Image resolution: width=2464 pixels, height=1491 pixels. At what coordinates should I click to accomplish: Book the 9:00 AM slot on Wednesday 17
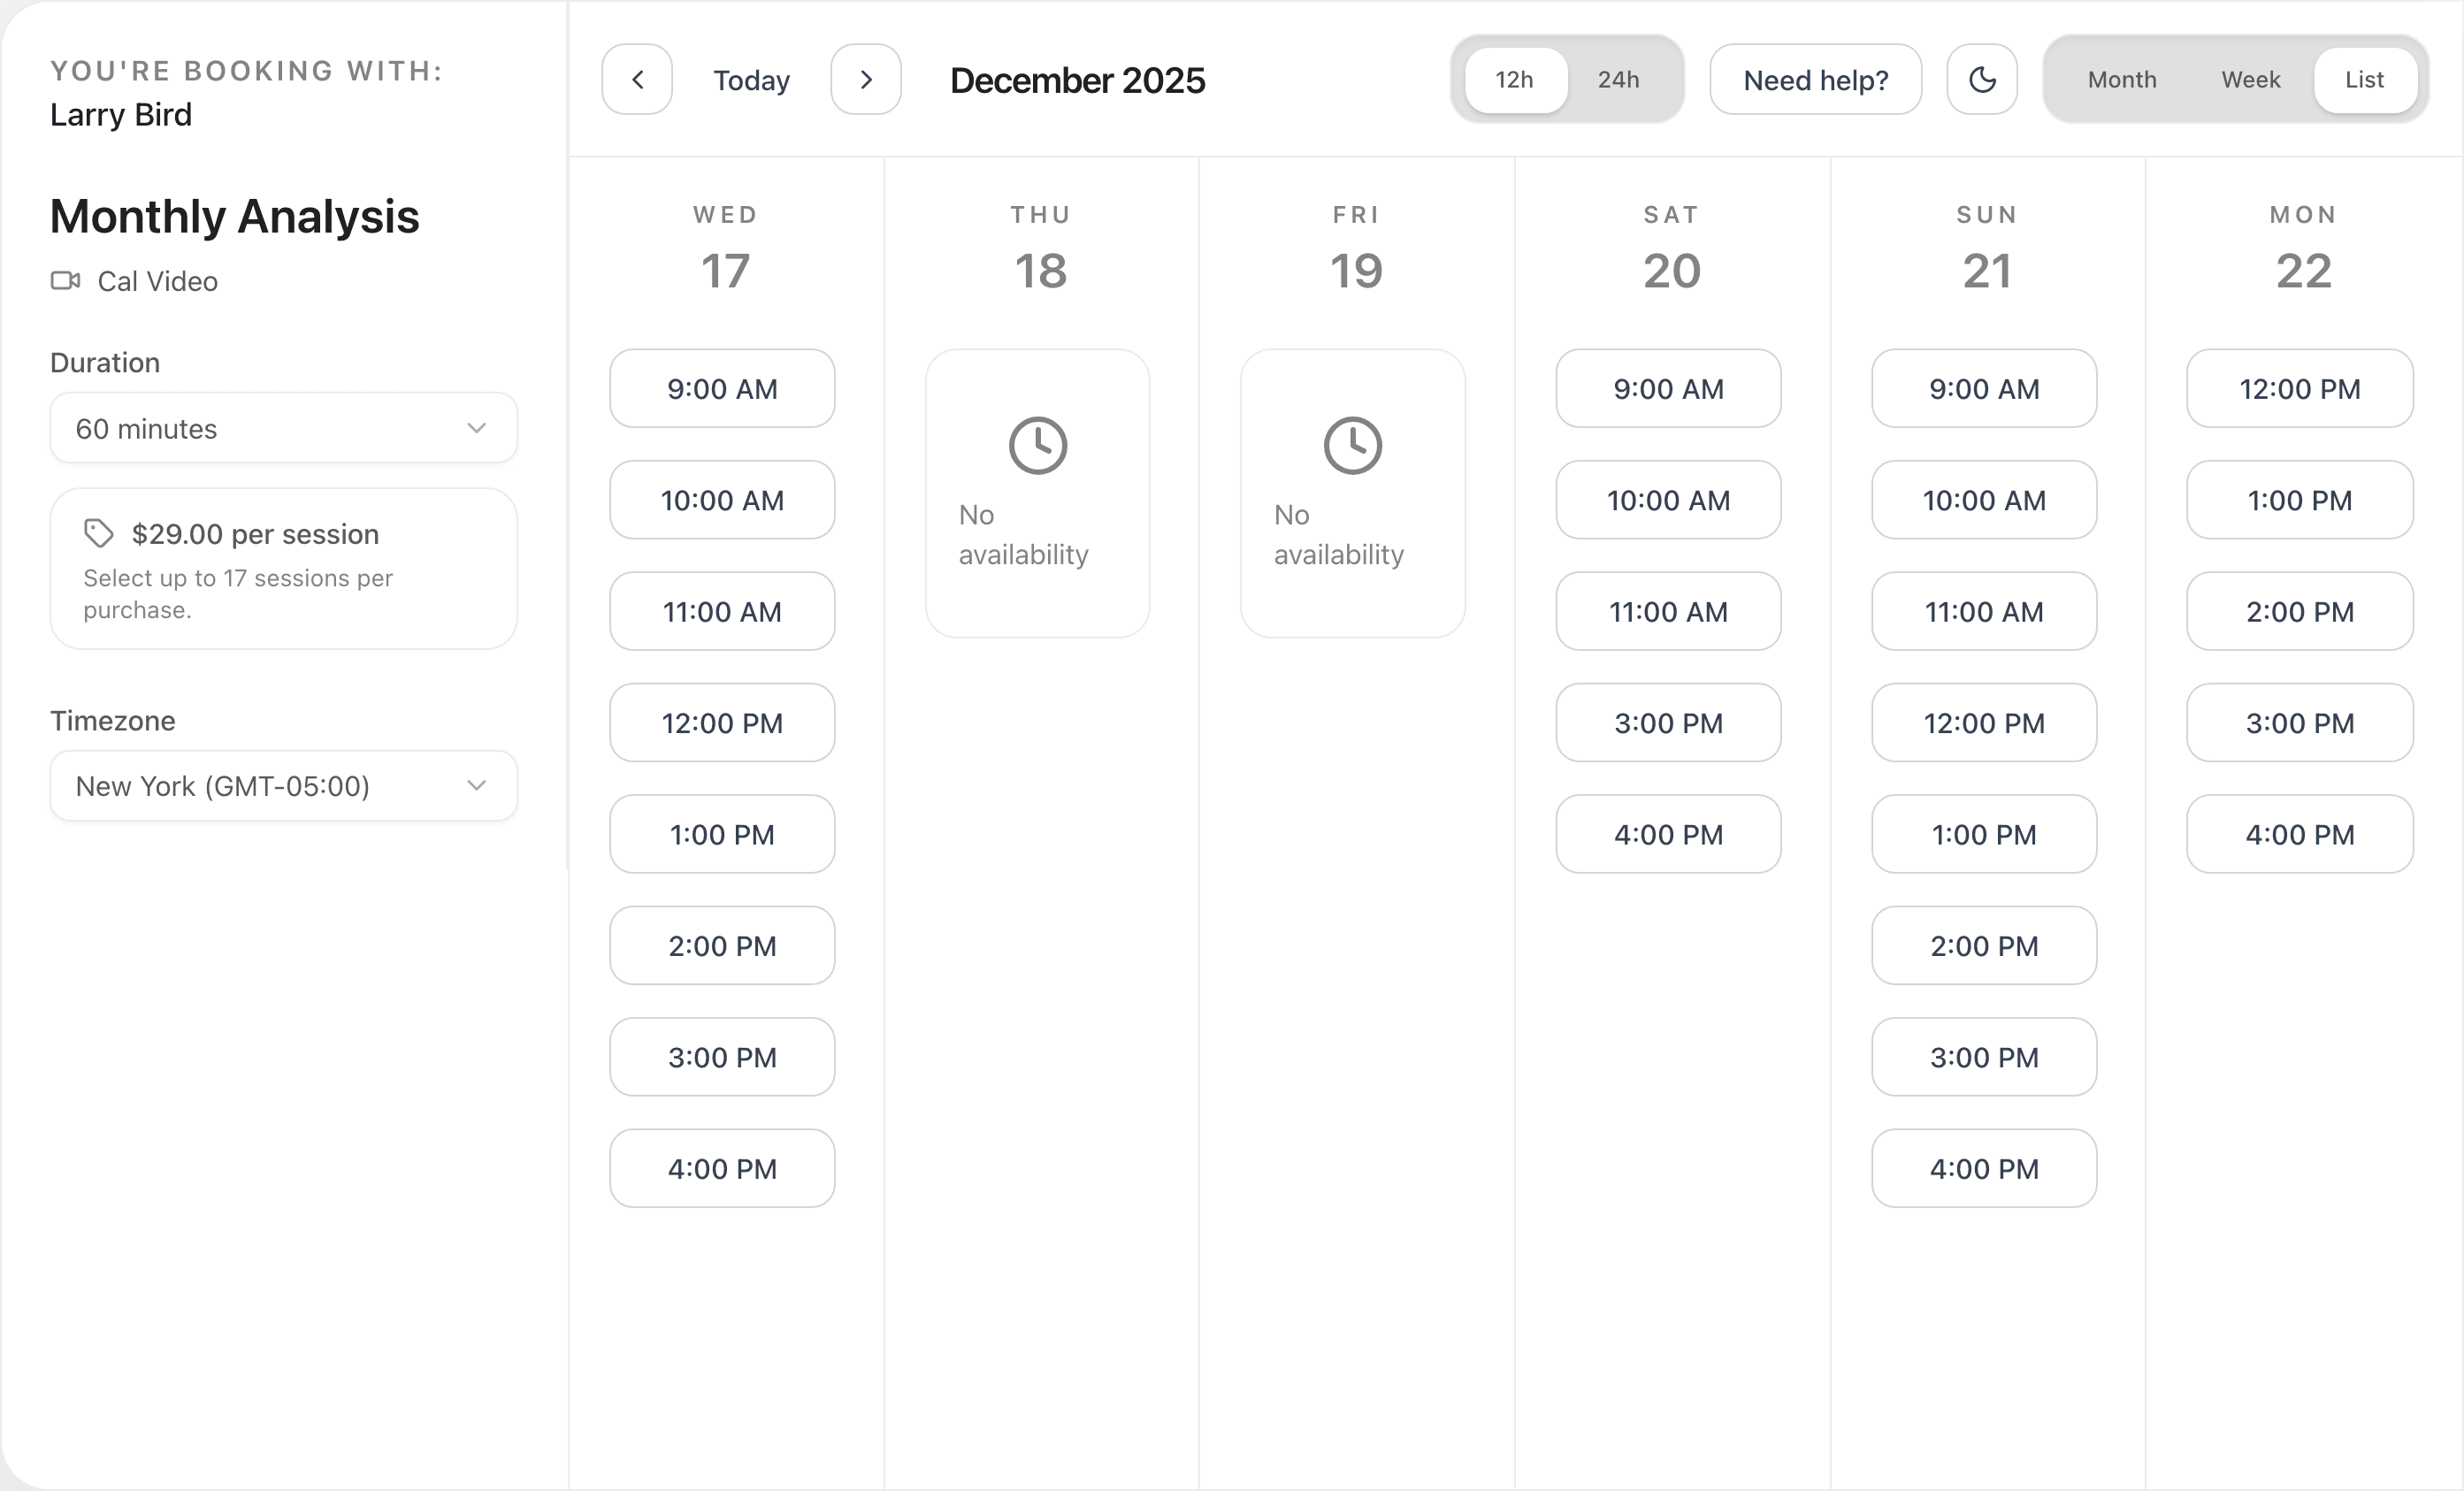[721, 389]
